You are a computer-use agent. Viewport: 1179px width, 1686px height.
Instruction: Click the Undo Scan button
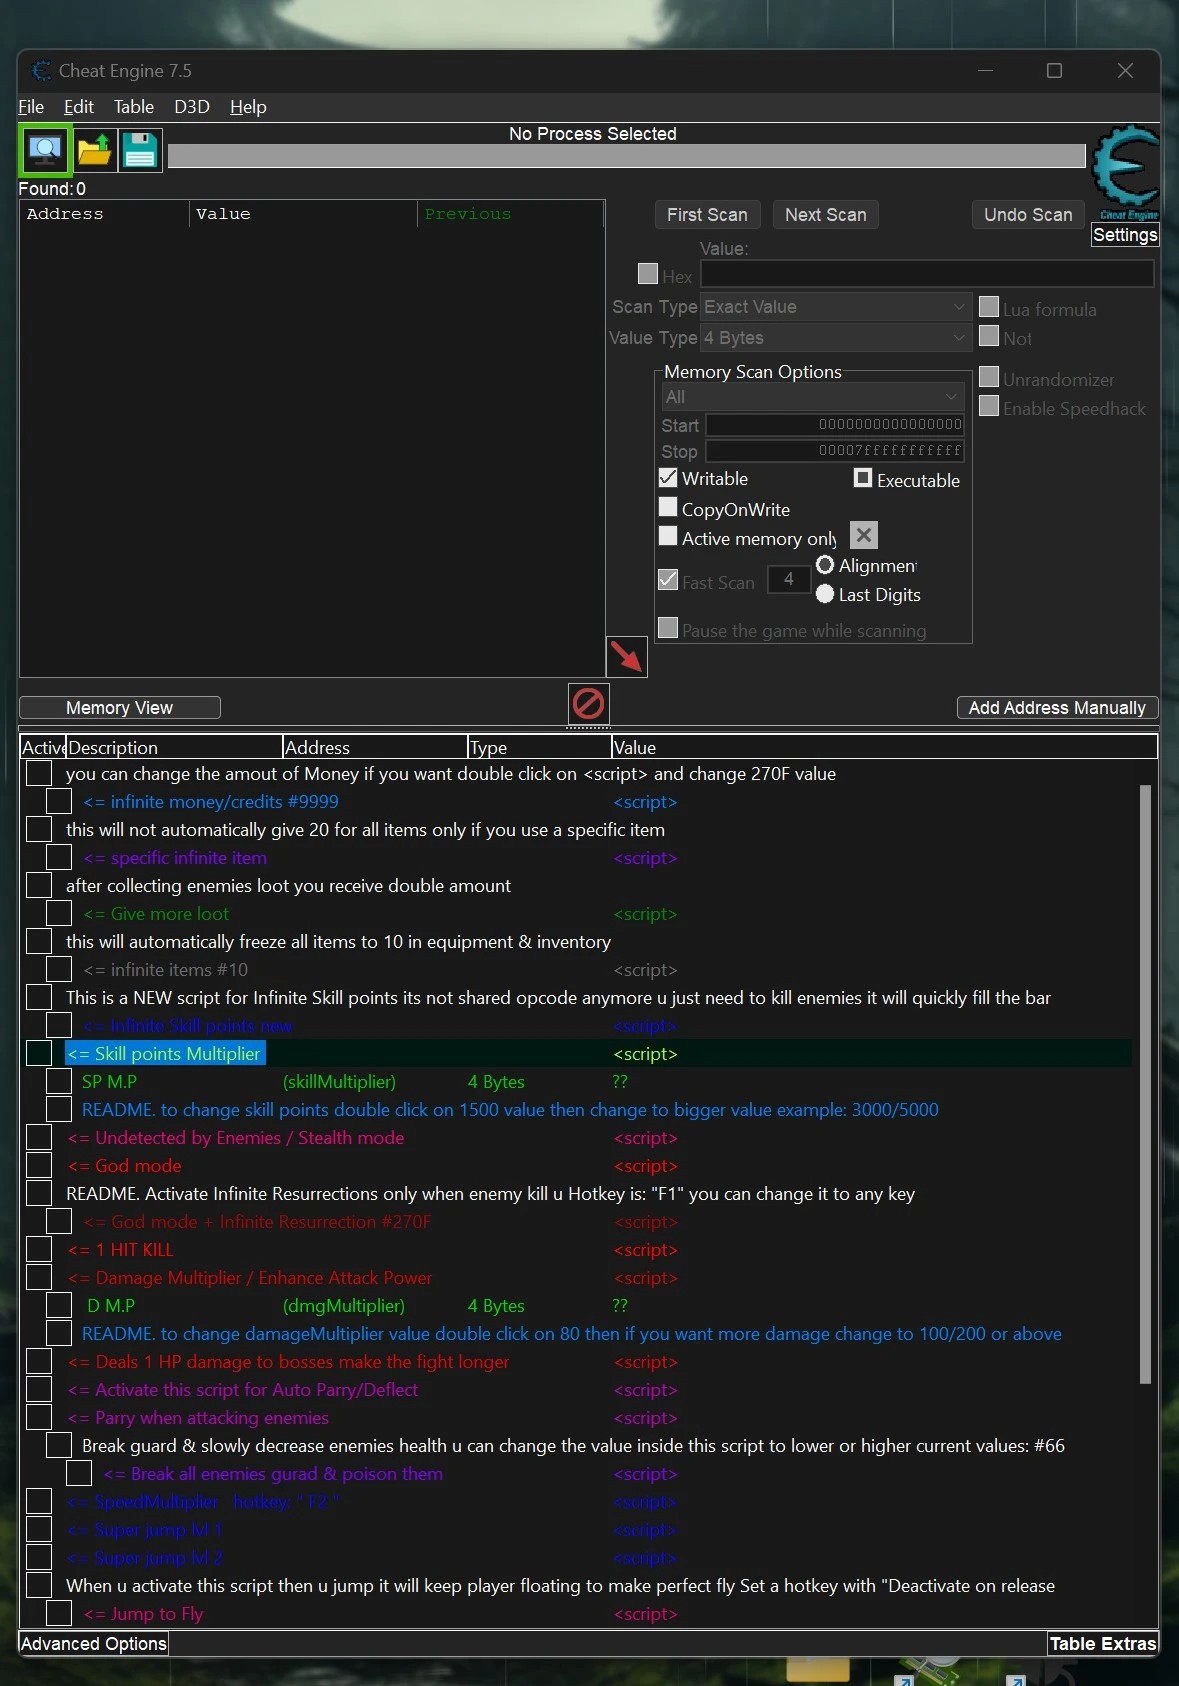click(x=1028, y=215)
